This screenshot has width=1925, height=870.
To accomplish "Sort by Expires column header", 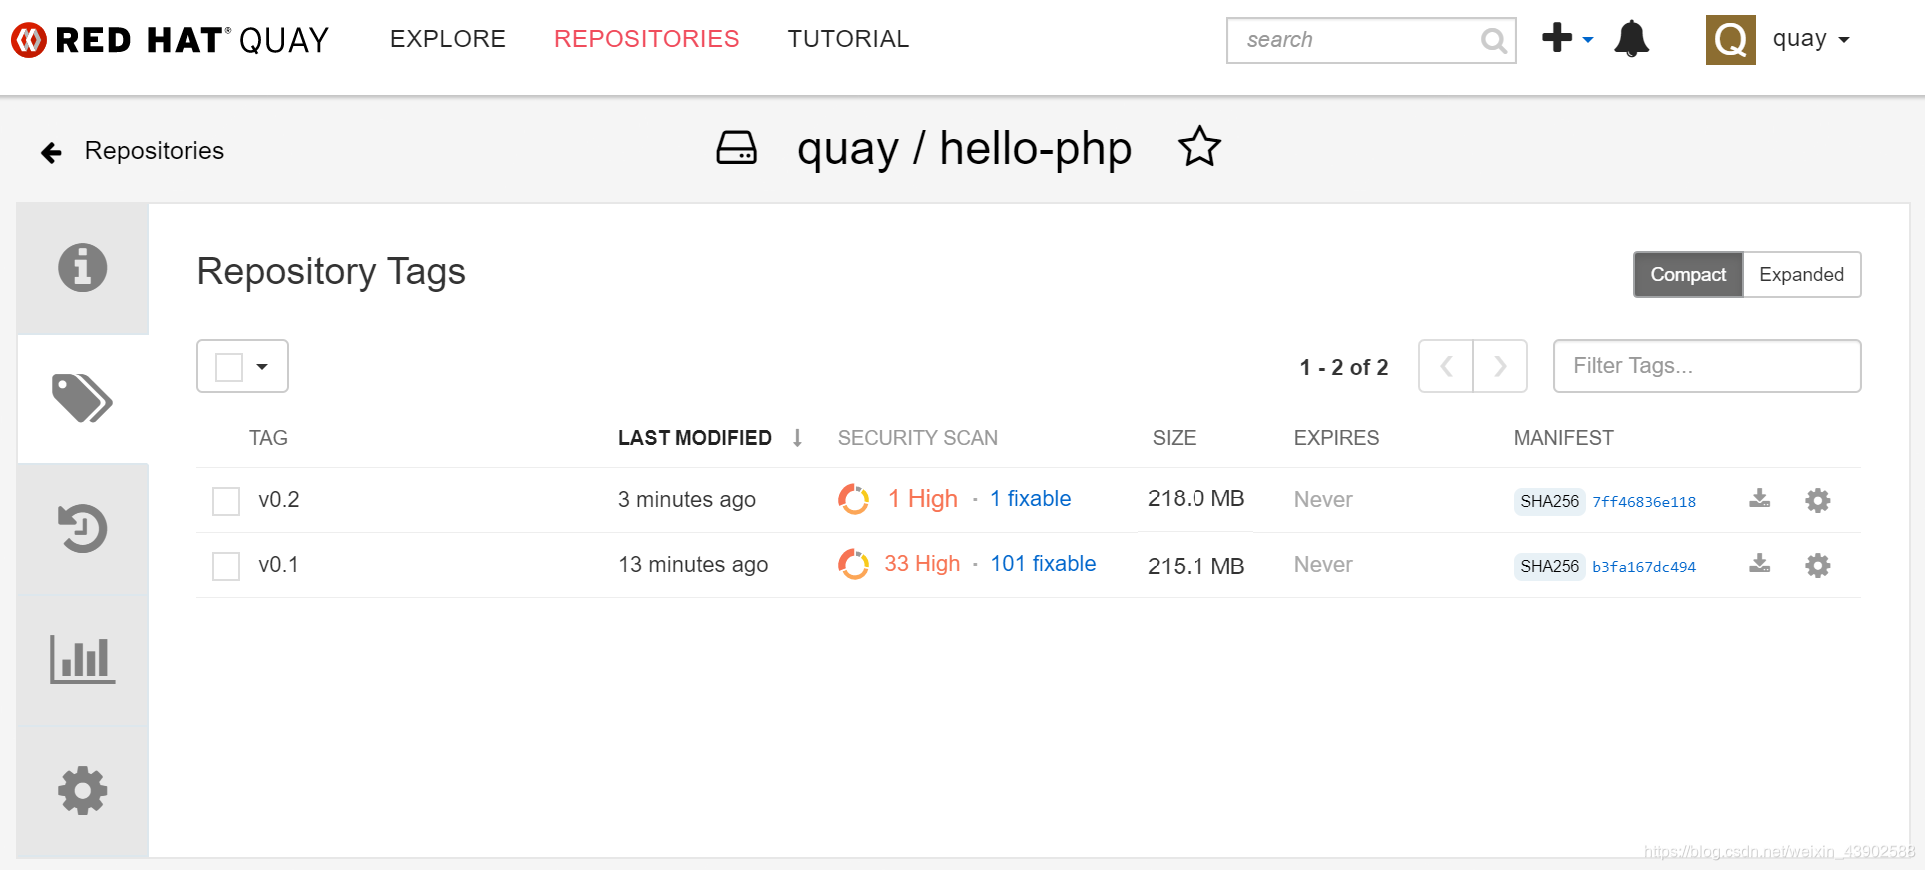I will click(1336, 438).
